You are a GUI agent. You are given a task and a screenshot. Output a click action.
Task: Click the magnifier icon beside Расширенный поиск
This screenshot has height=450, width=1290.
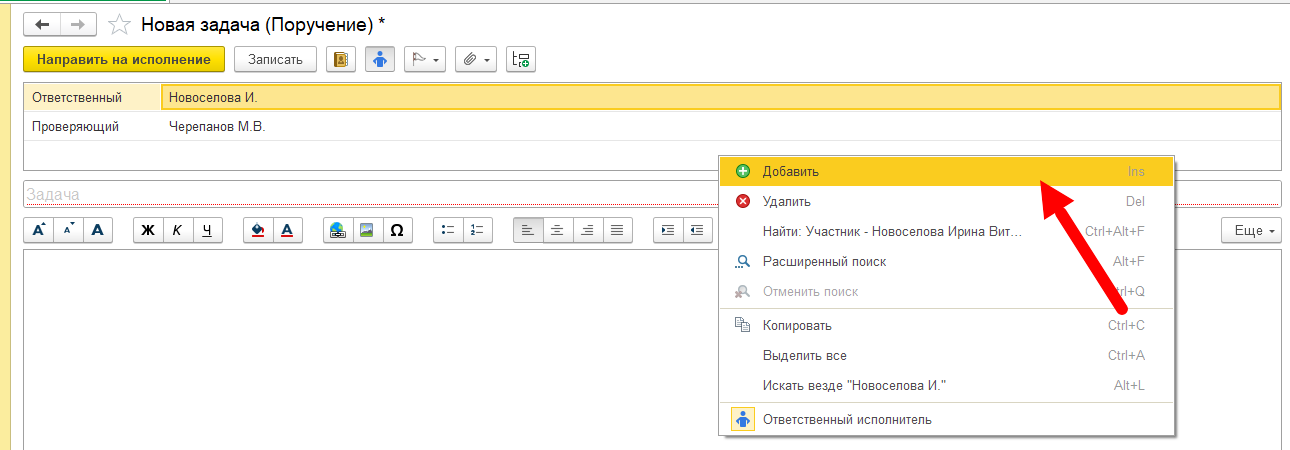[743, 262]
